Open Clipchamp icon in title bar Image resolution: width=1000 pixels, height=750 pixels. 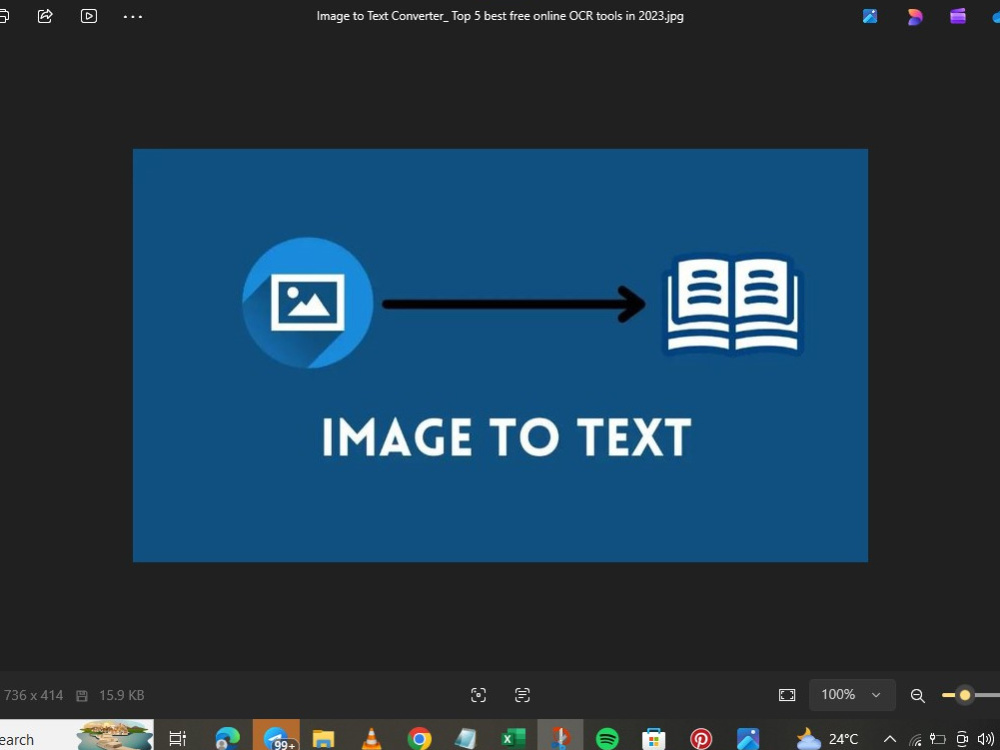click(x=958, y=16)
